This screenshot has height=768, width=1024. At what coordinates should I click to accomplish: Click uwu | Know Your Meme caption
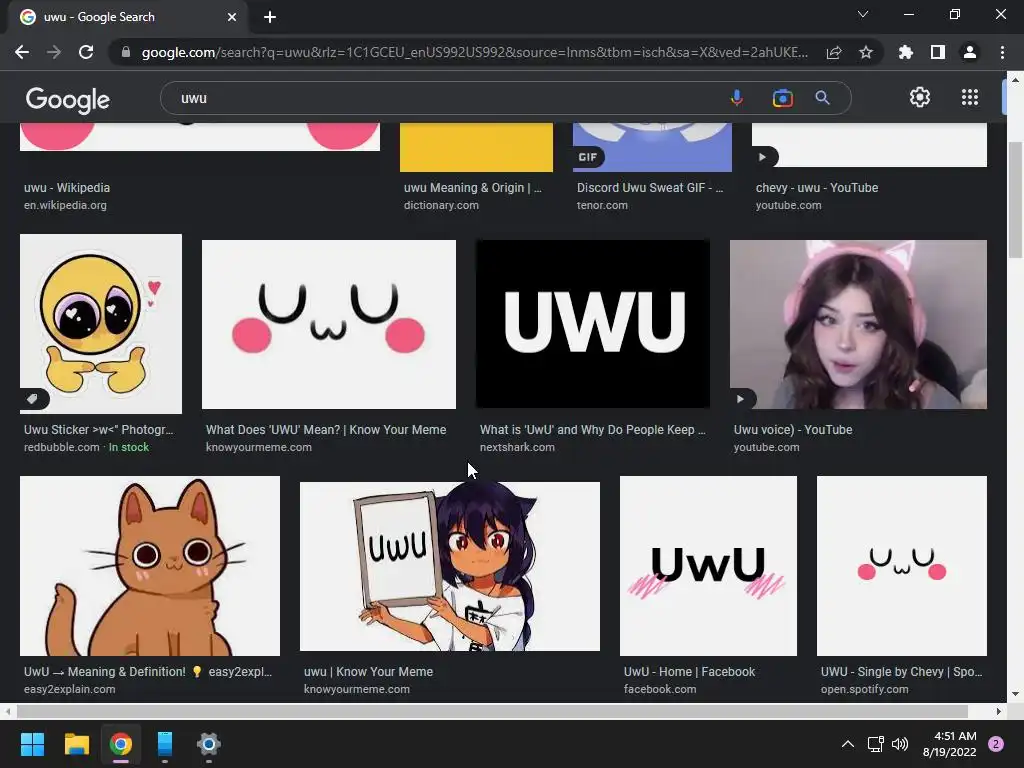click(368, 671)
